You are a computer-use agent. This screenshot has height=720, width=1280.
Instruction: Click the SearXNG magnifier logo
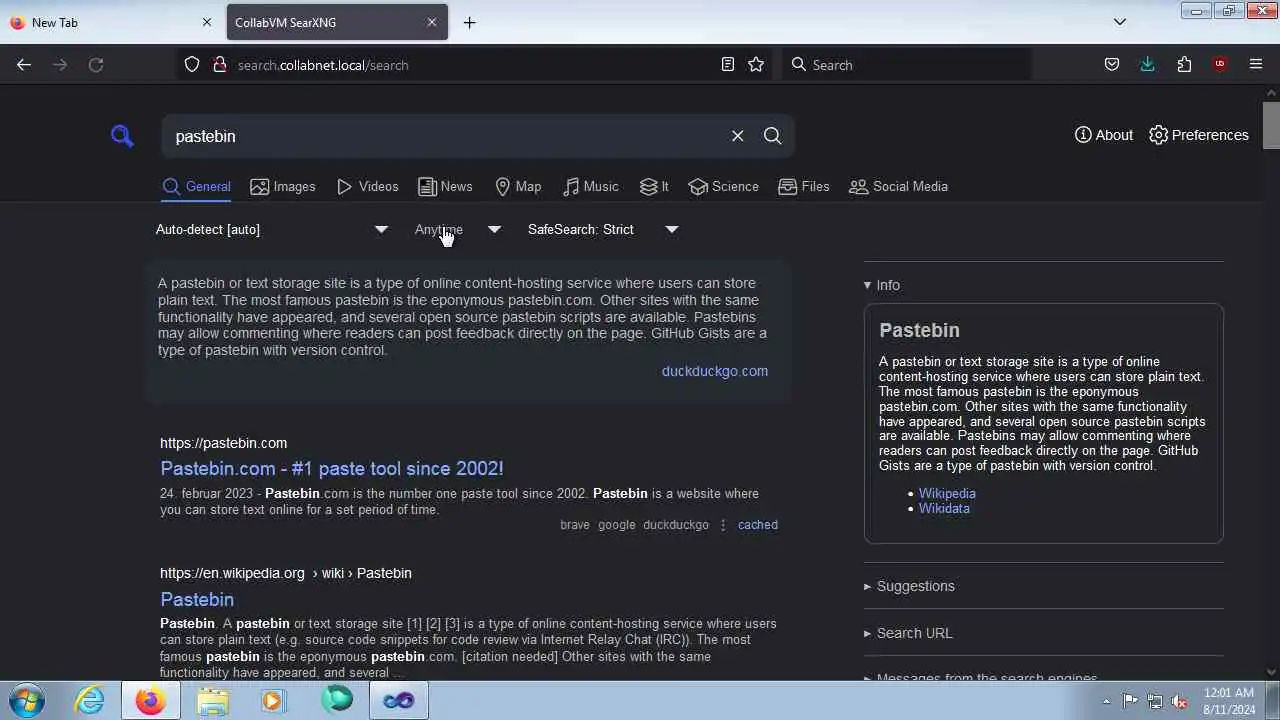[x=122, y=136]
